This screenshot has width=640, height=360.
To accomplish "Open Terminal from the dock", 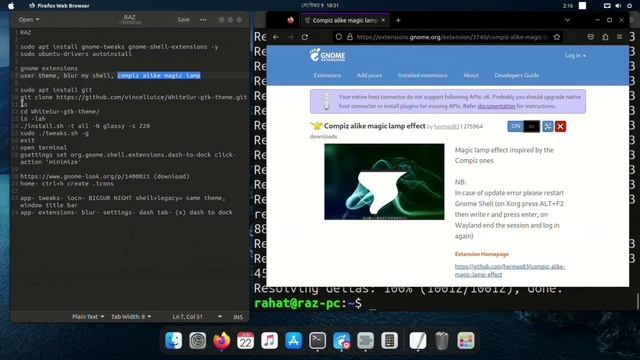I will [317, 340].
